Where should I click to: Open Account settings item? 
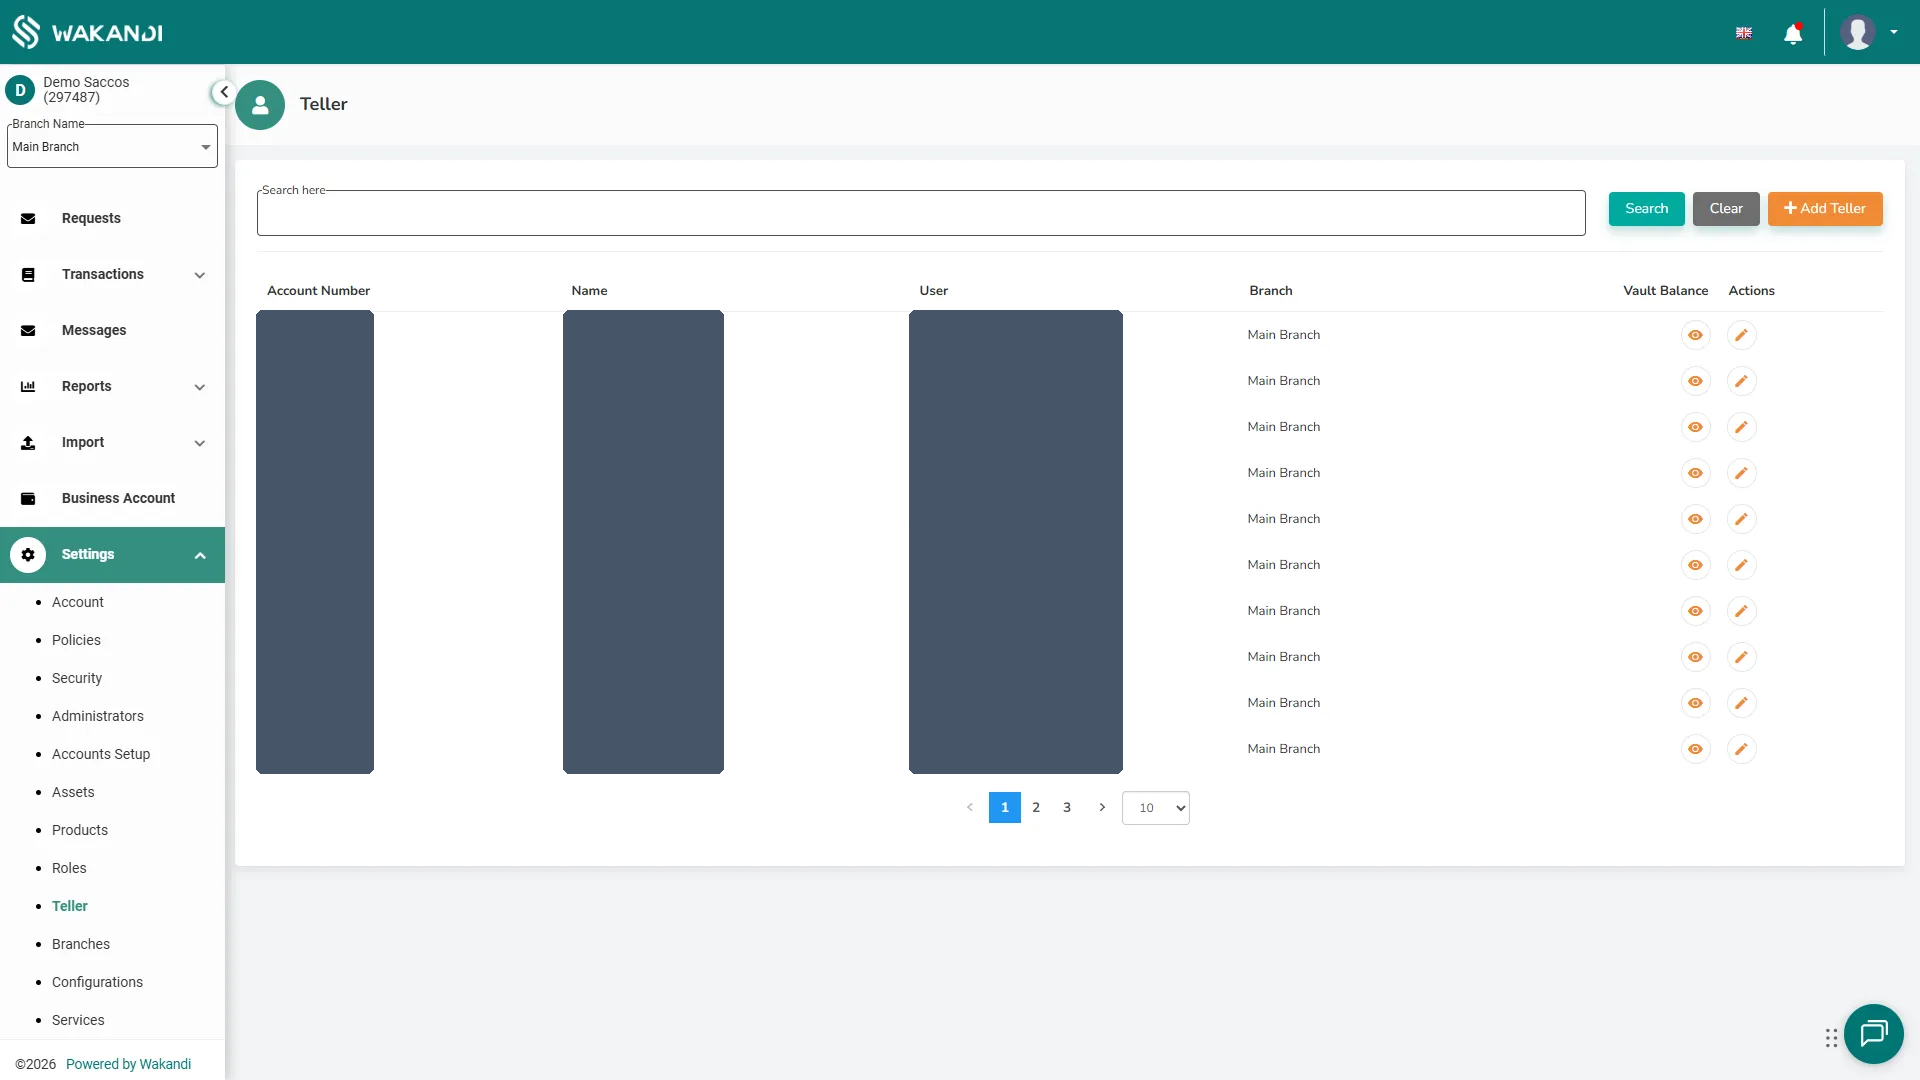(x=78, y=602)
